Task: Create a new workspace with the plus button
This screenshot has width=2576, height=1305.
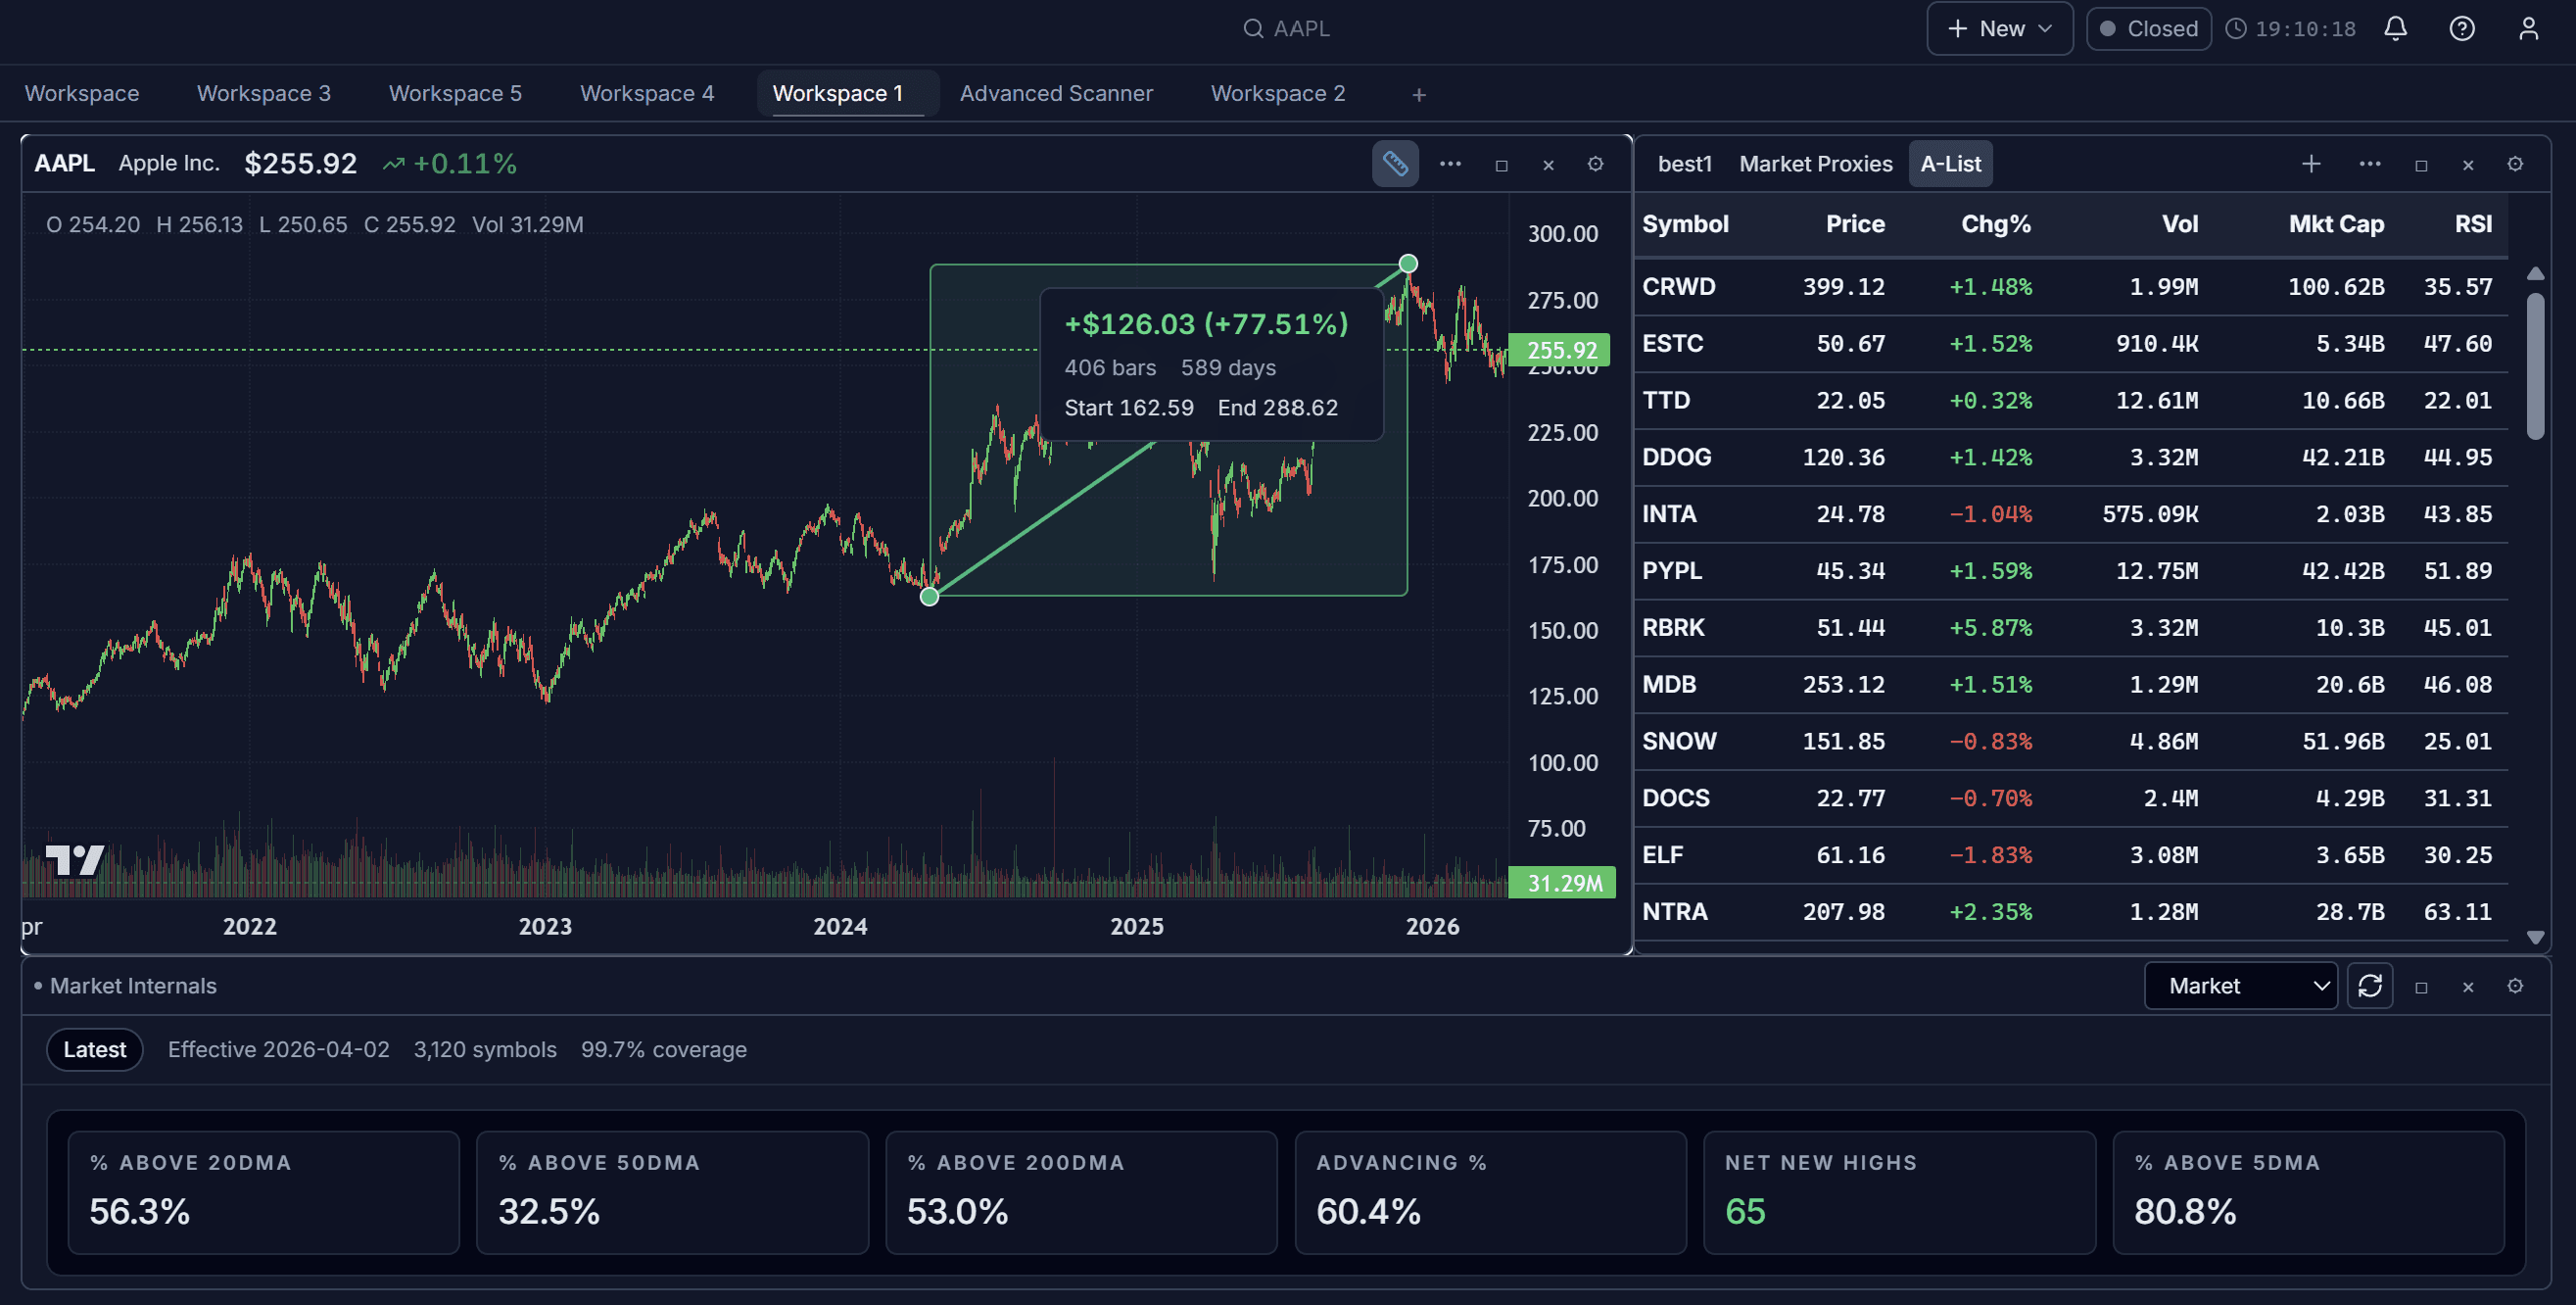Action: 1418,94
